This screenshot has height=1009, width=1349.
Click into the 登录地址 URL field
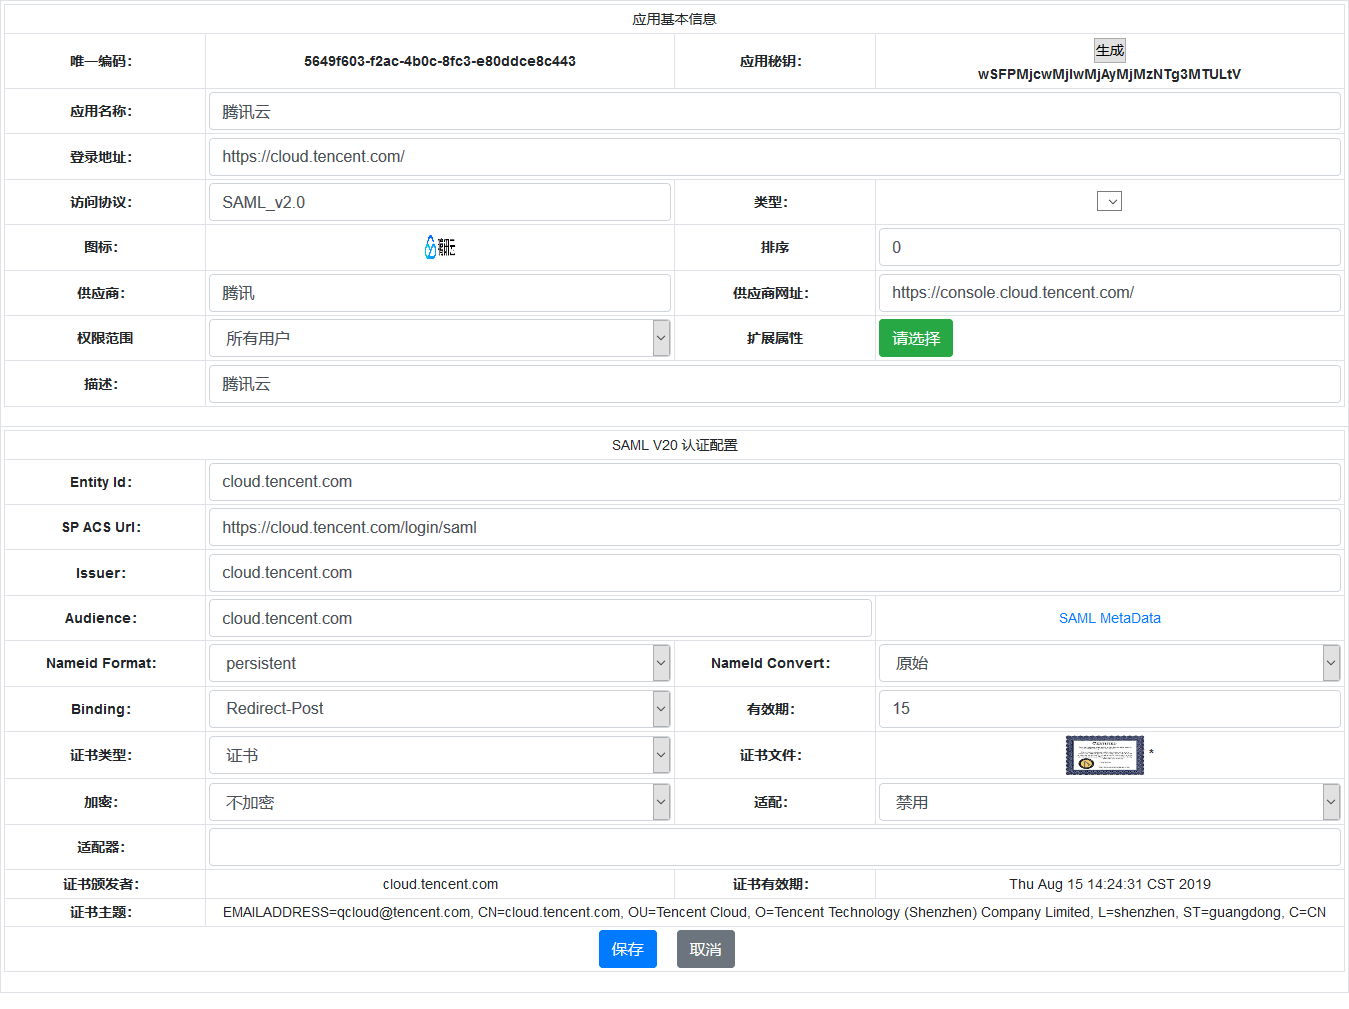point(773,157)
